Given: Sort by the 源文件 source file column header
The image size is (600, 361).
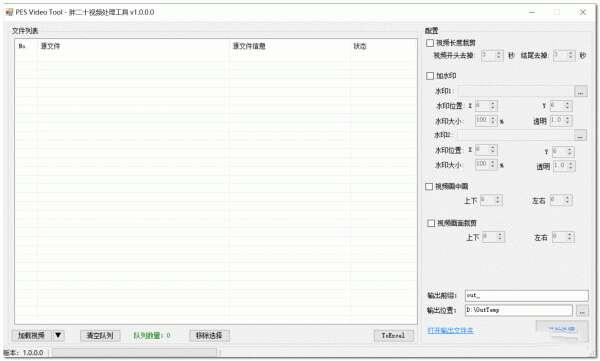Looking at the screenshot, I should [133, 46].
